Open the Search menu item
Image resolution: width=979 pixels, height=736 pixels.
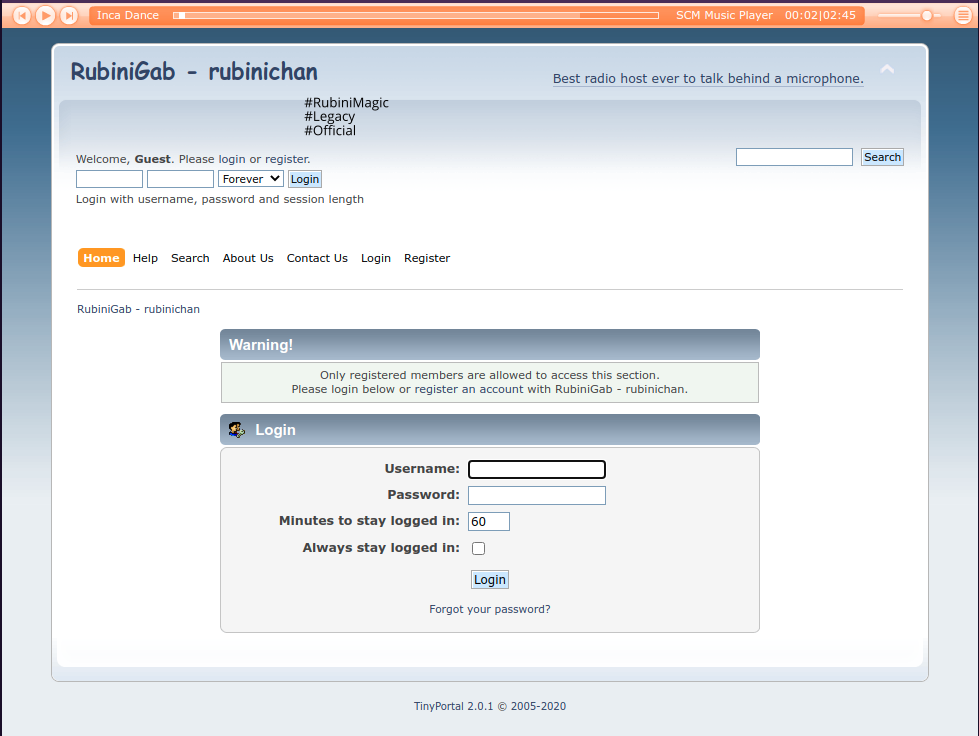[x=190, y=258]
